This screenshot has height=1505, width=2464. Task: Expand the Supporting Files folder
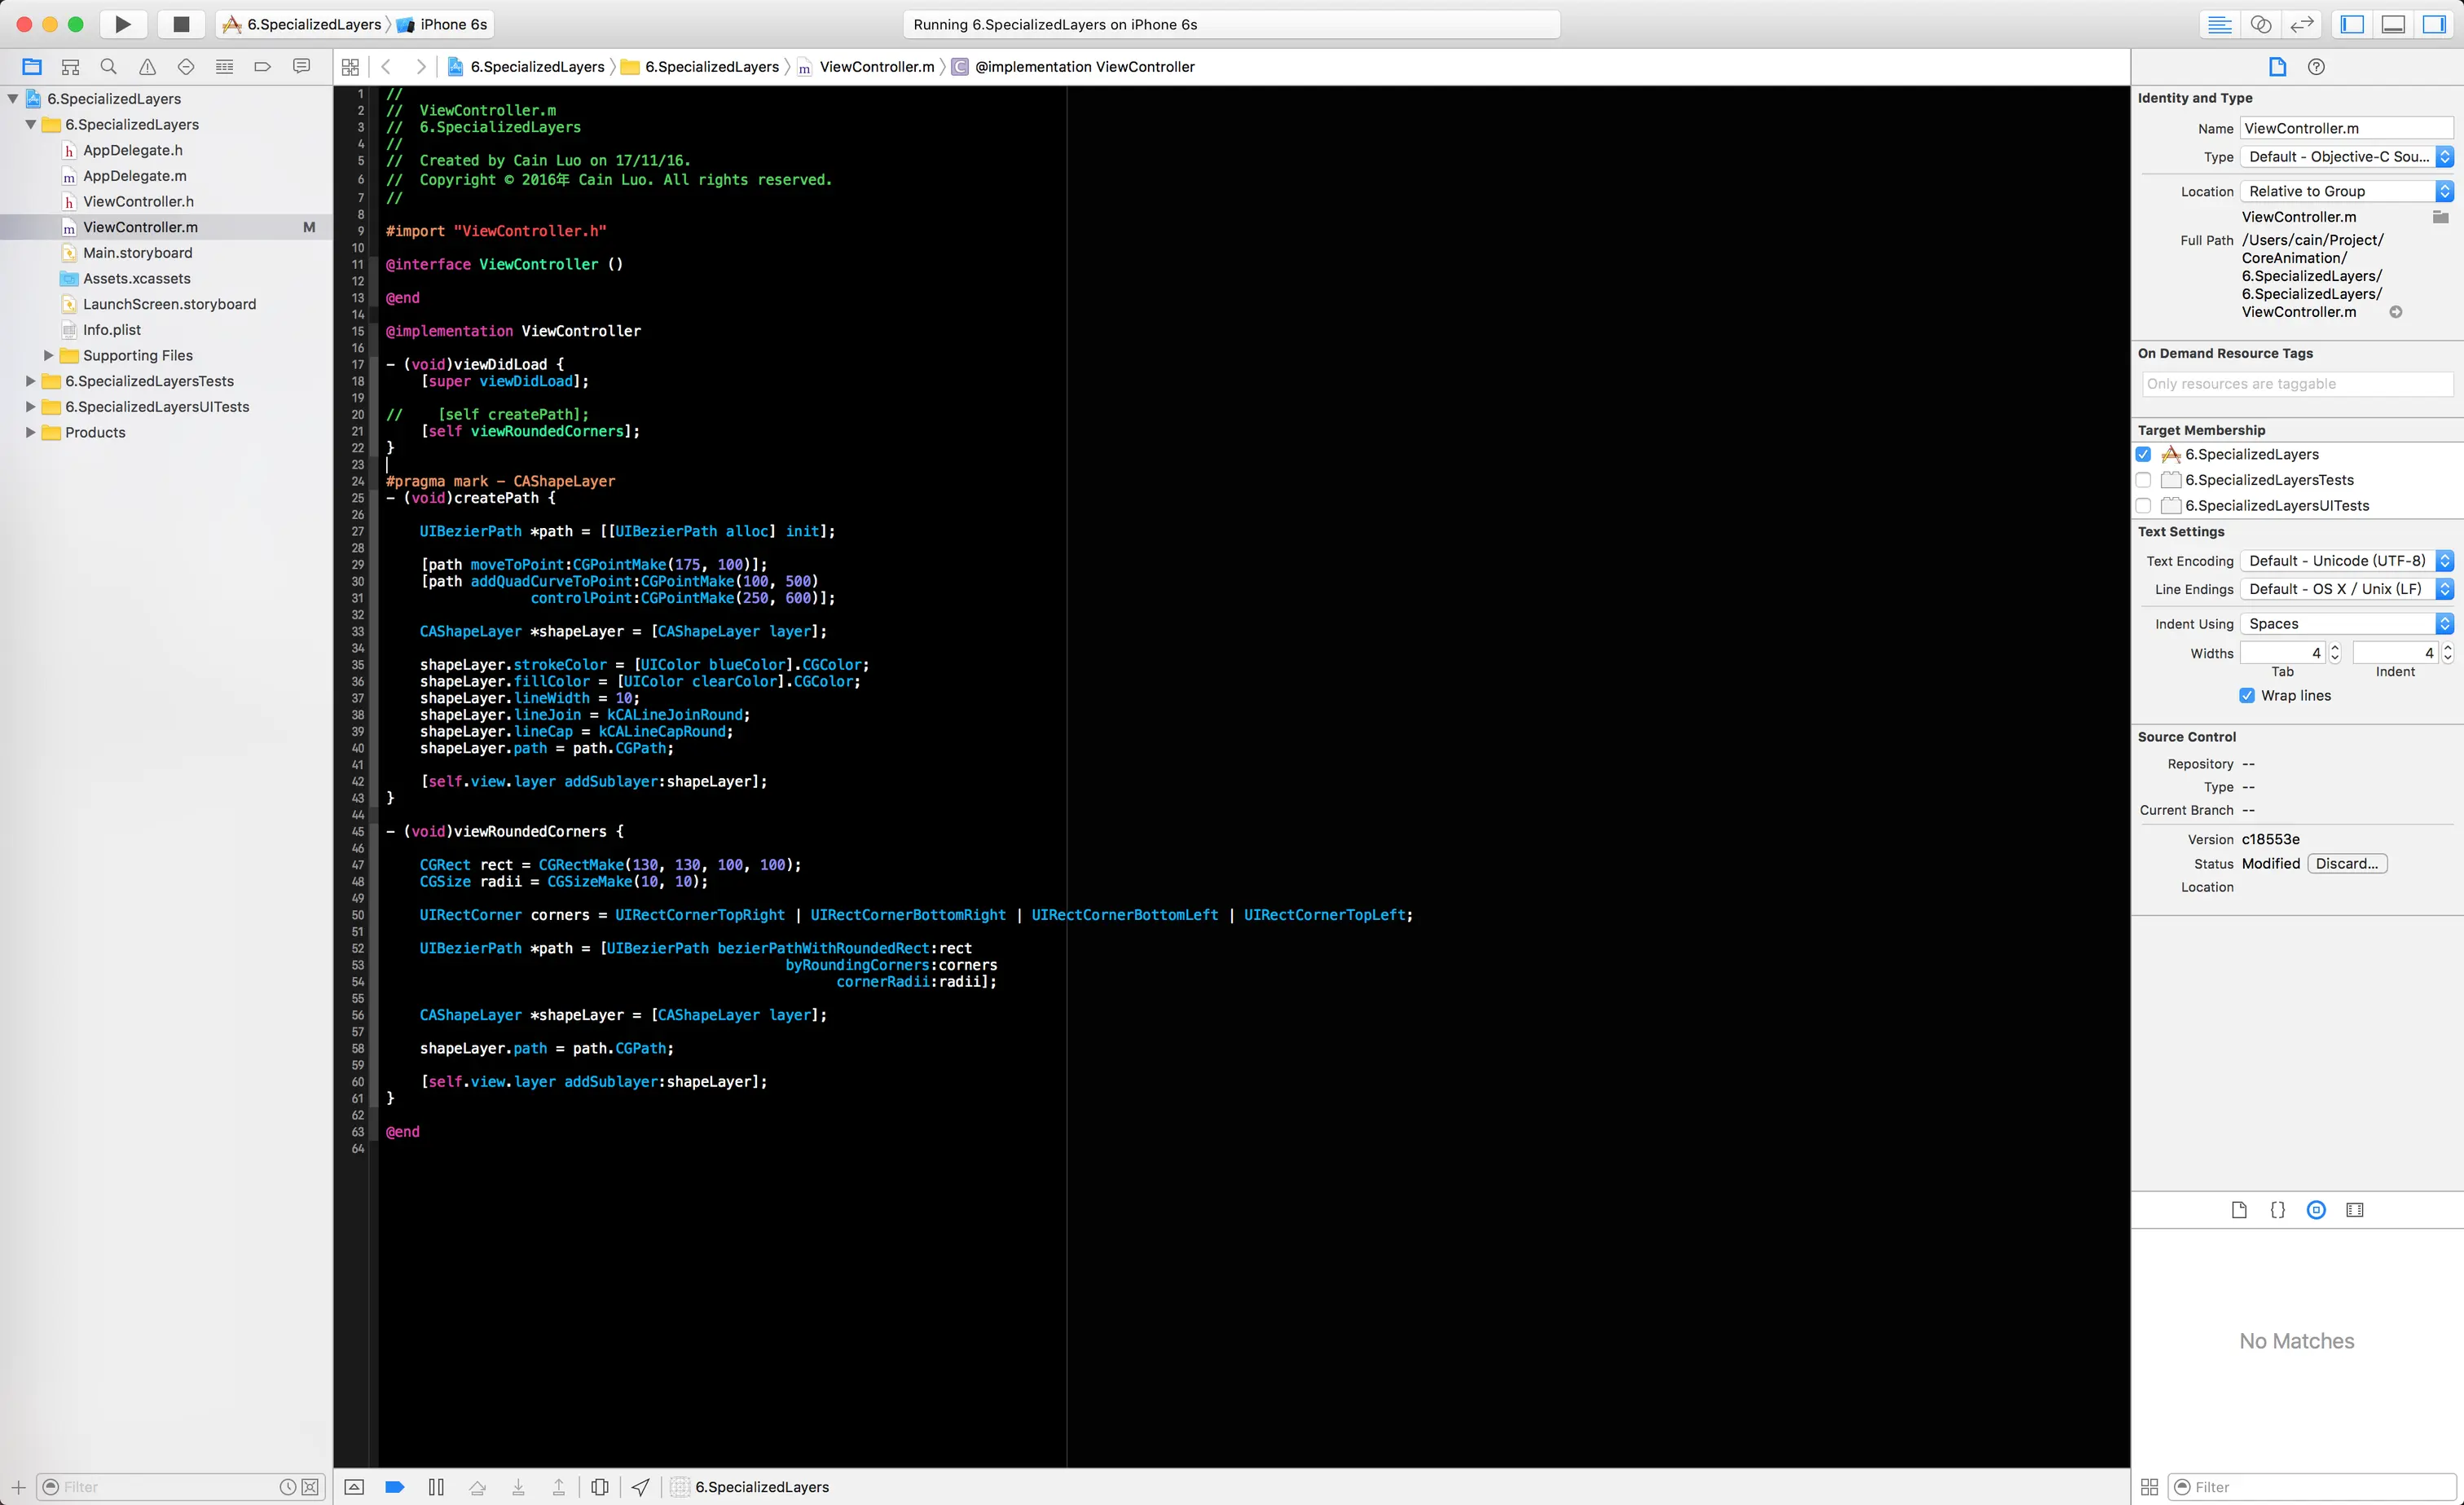[x=48, y=355]
